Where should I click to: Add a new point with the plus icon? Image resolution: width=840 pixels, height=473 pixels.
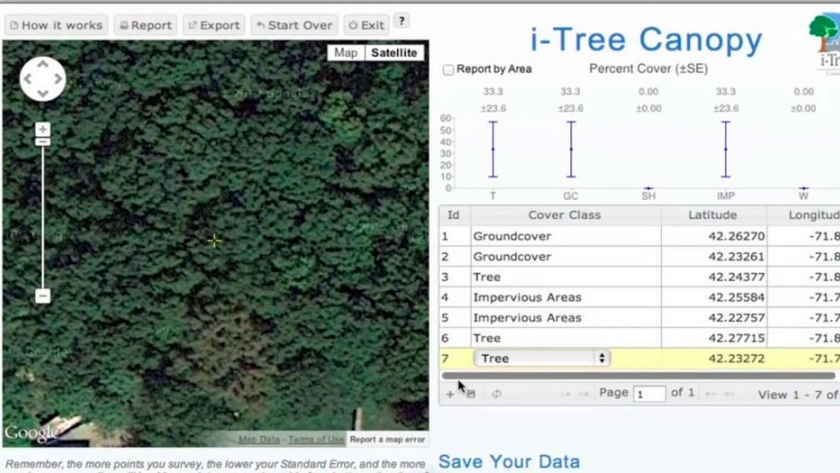[x=450, y=394]
